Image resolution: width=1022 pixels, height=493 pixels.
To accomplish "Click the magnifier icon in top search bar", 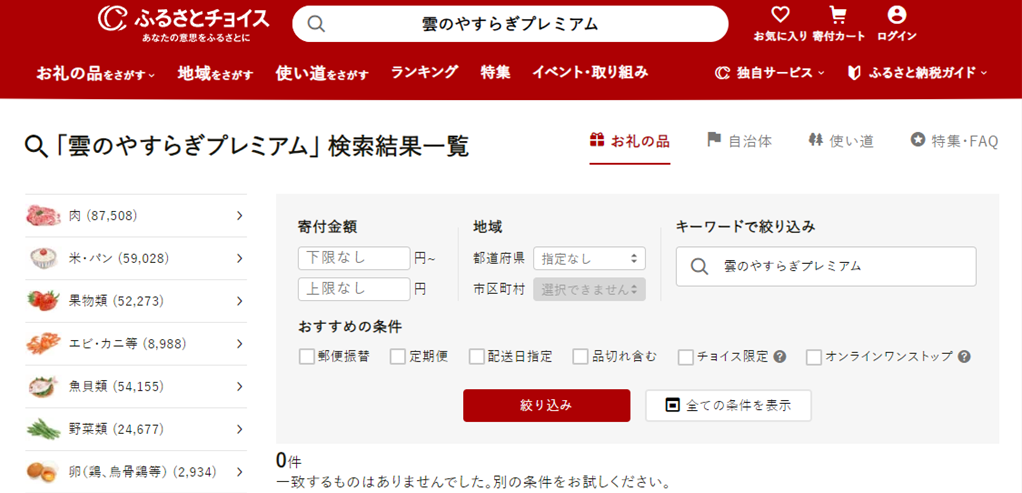I will (316, 24).
